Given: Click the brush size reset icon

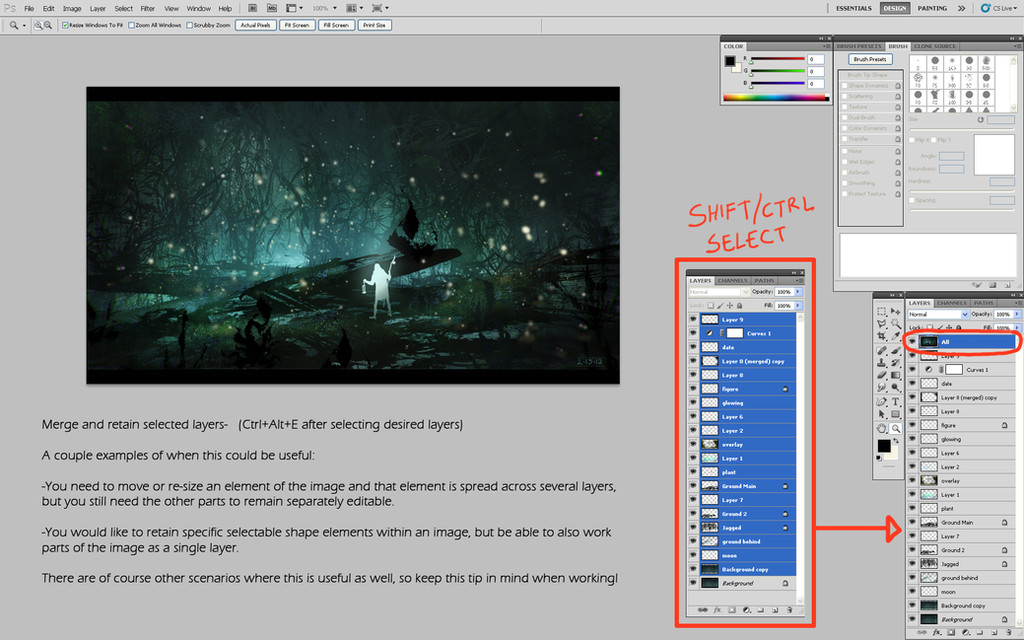Looking at the screenshot, I should click(x=980, y=120).
